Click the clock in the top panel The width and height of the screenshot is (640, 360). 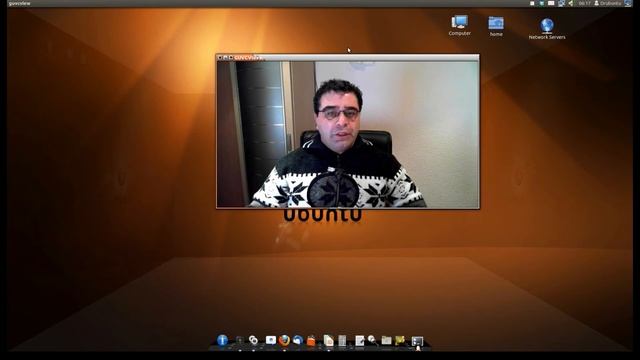click(584, 3)
